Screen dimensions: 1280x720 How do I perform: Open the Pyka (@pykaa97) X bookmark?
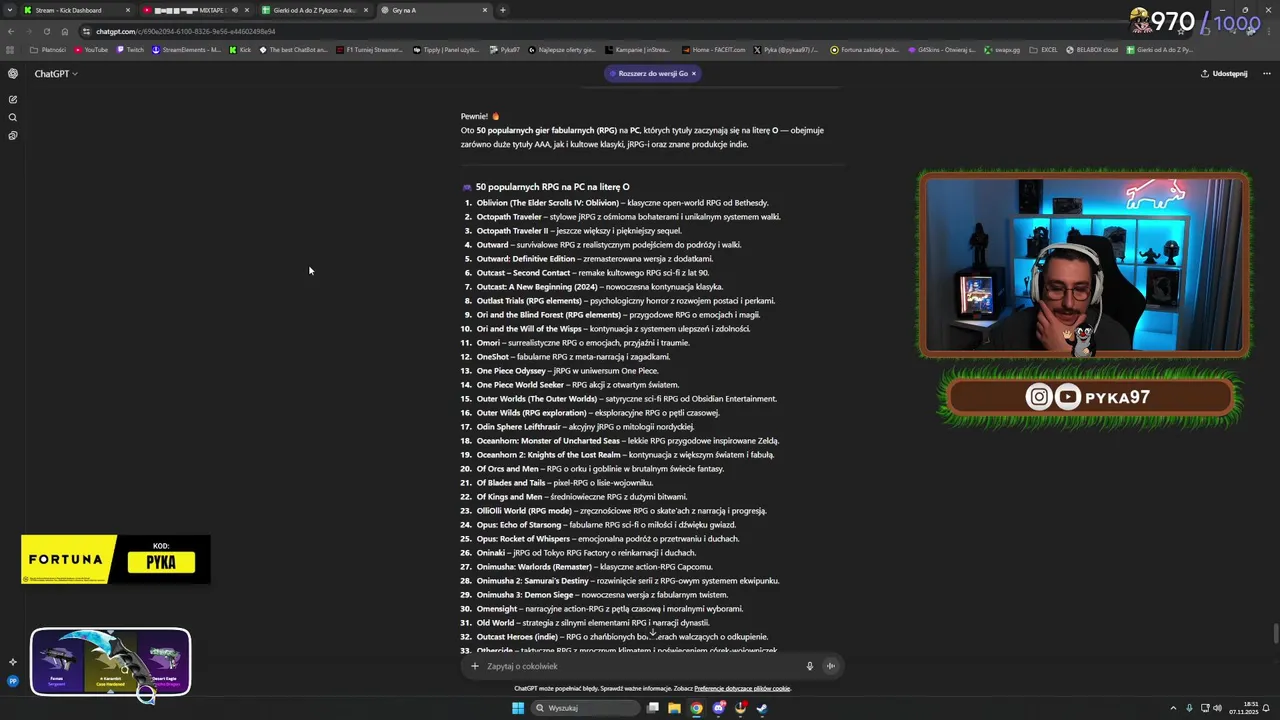coord(786,49)
